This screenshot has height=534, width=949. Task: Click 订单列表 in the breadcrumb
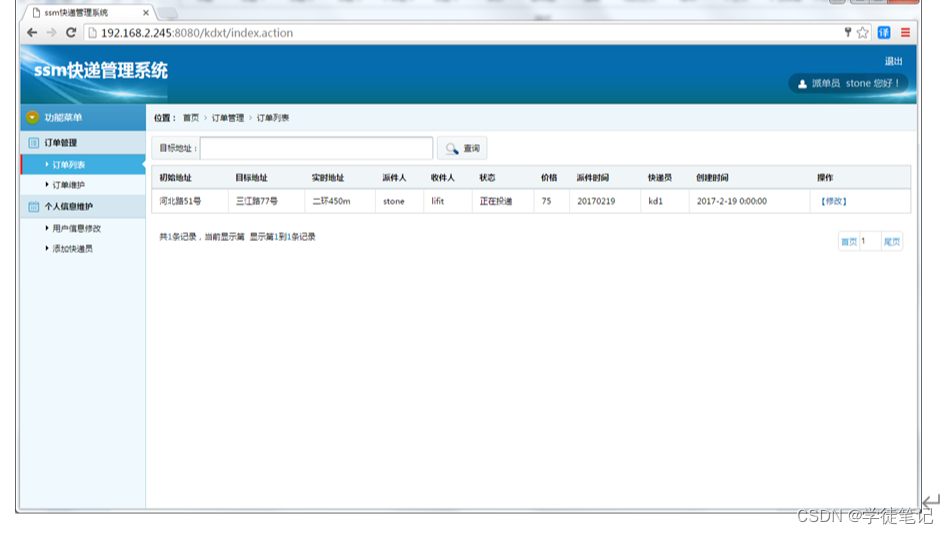[x=272, y=118]
